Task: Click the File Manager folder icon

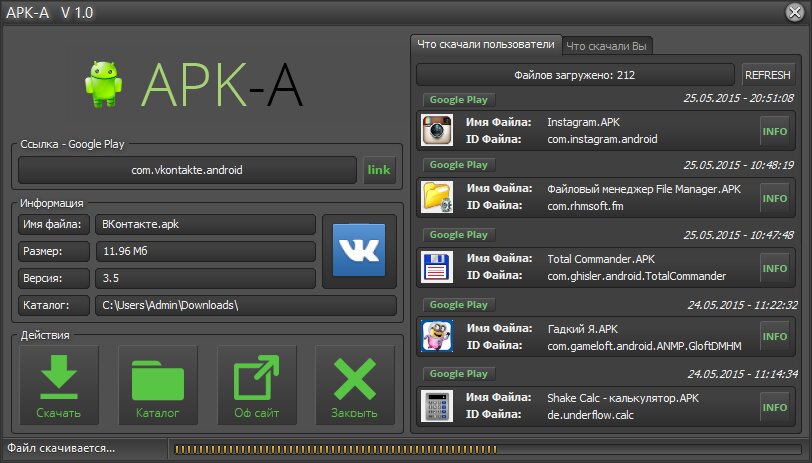Action: [437, 198]
